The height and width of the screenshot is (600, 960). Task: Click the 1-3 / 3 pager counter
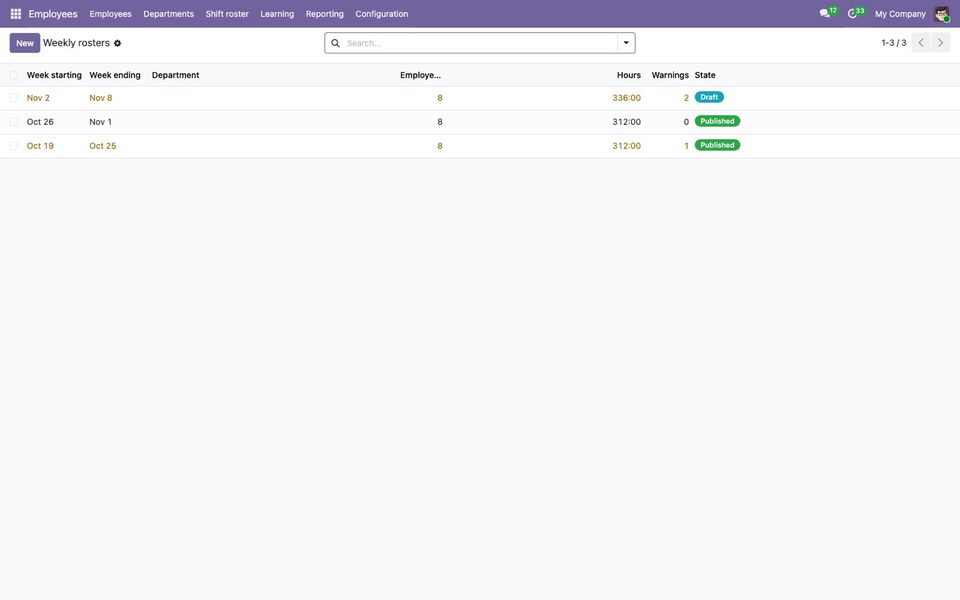[x=894, y=43]
